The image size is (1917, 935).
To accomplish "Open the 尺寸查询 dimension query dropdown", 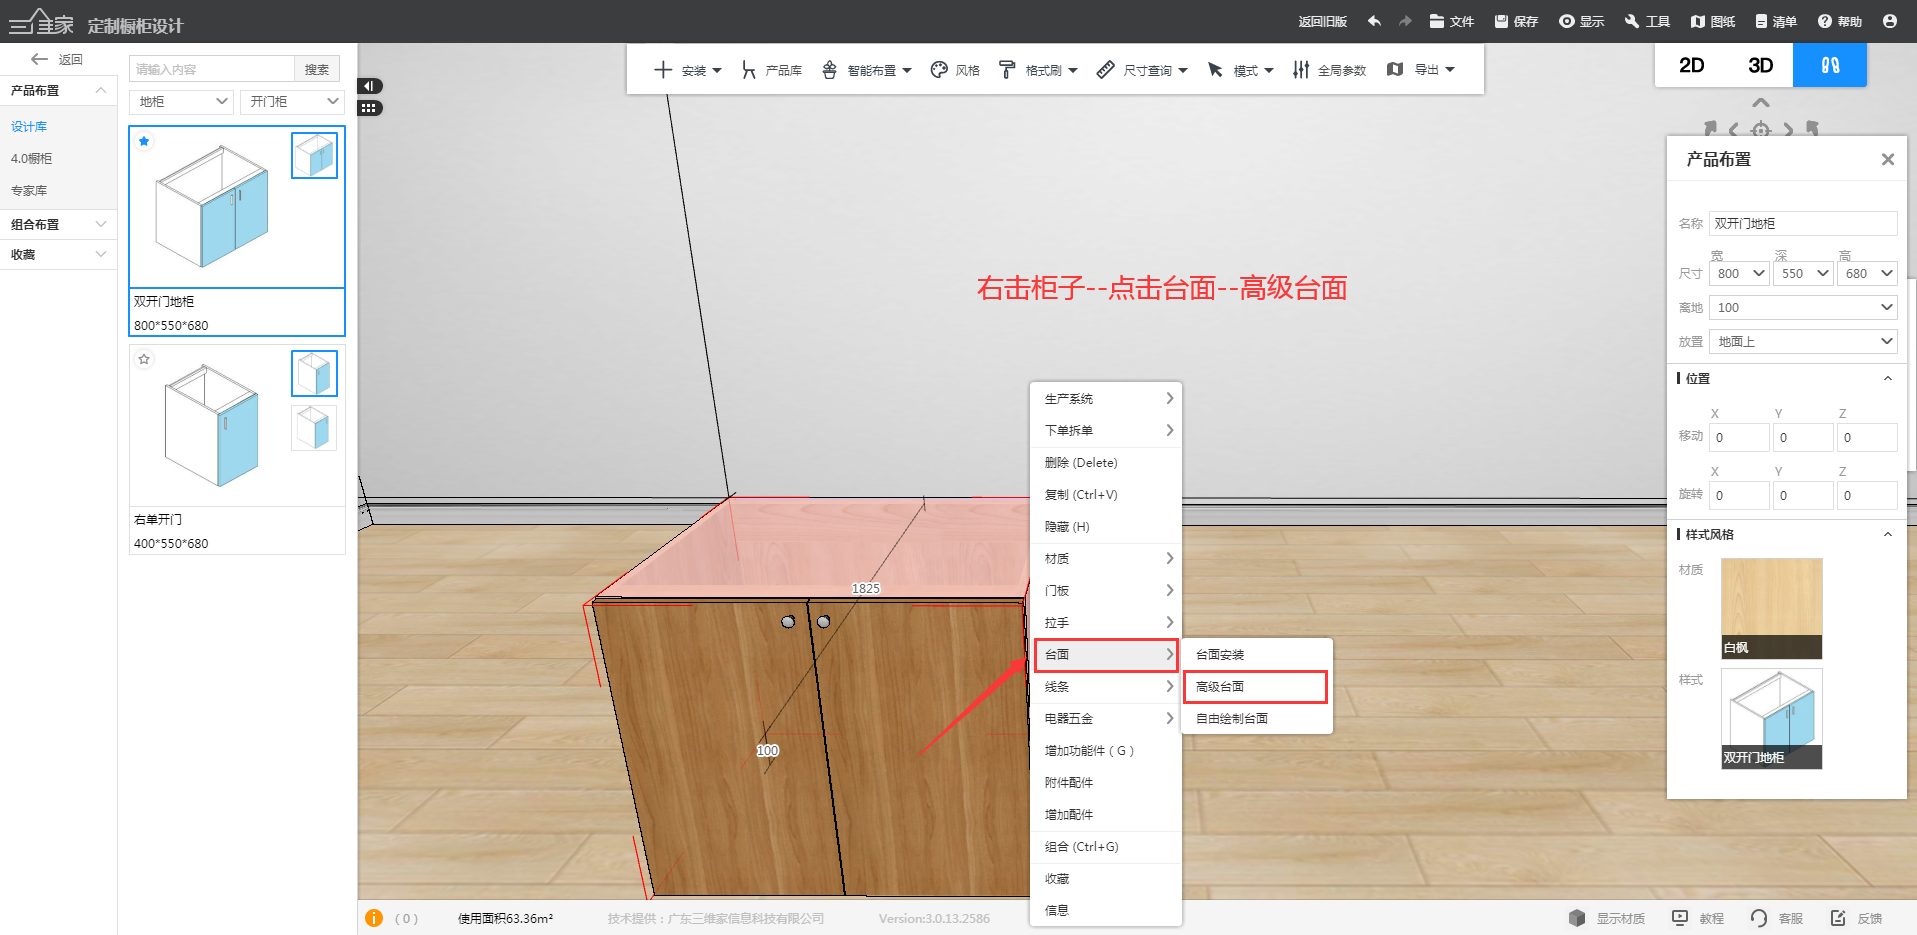I will pyautogui.click(x=1142, y=70).
